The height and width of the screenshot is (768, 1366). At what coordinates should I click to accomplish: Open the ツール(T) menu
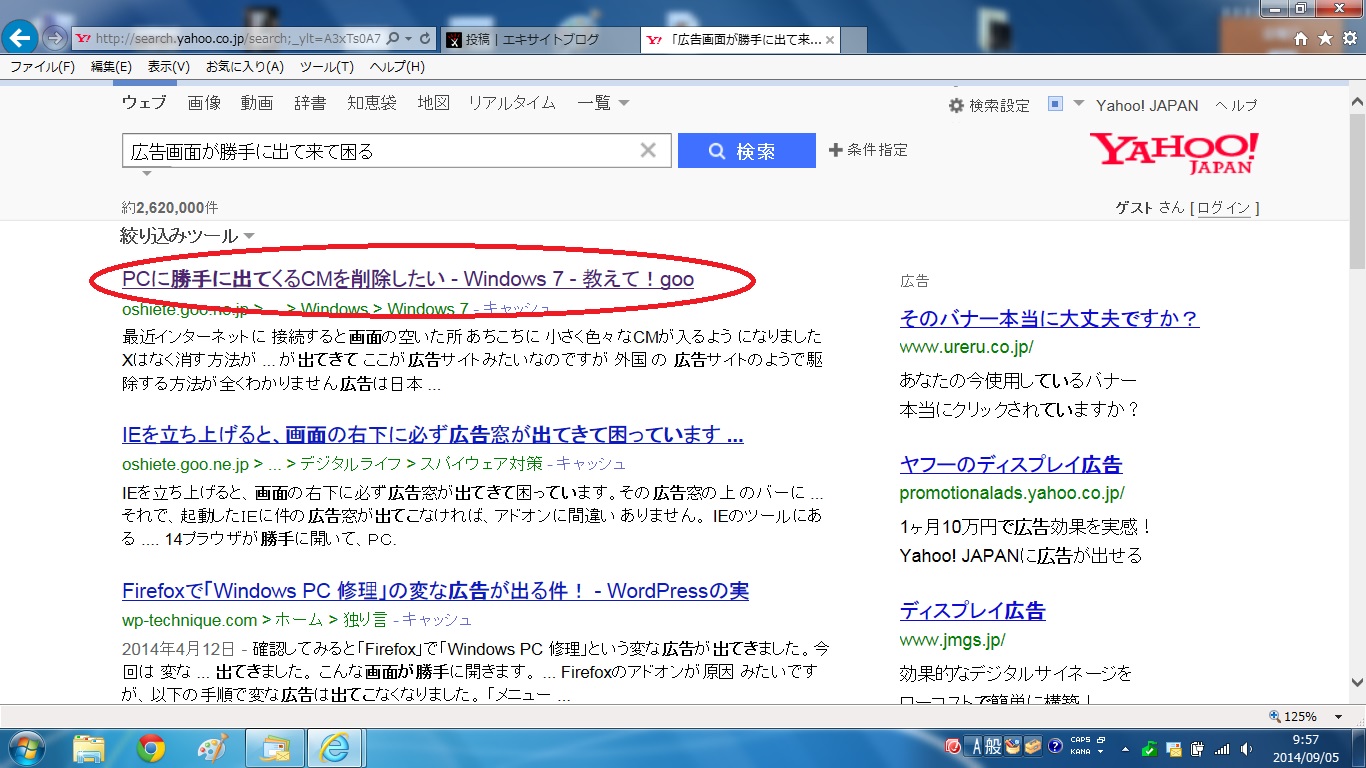[x=327, y=67]
